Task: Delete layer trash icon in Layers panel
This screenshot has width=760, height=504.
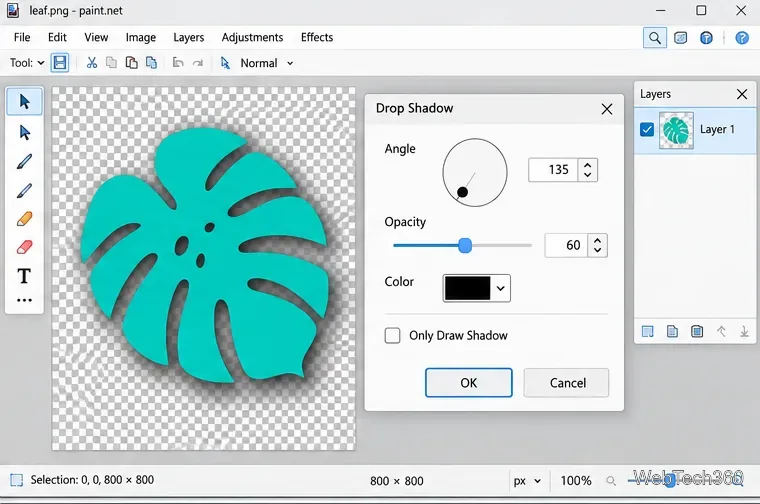Action: coord(697,331)
